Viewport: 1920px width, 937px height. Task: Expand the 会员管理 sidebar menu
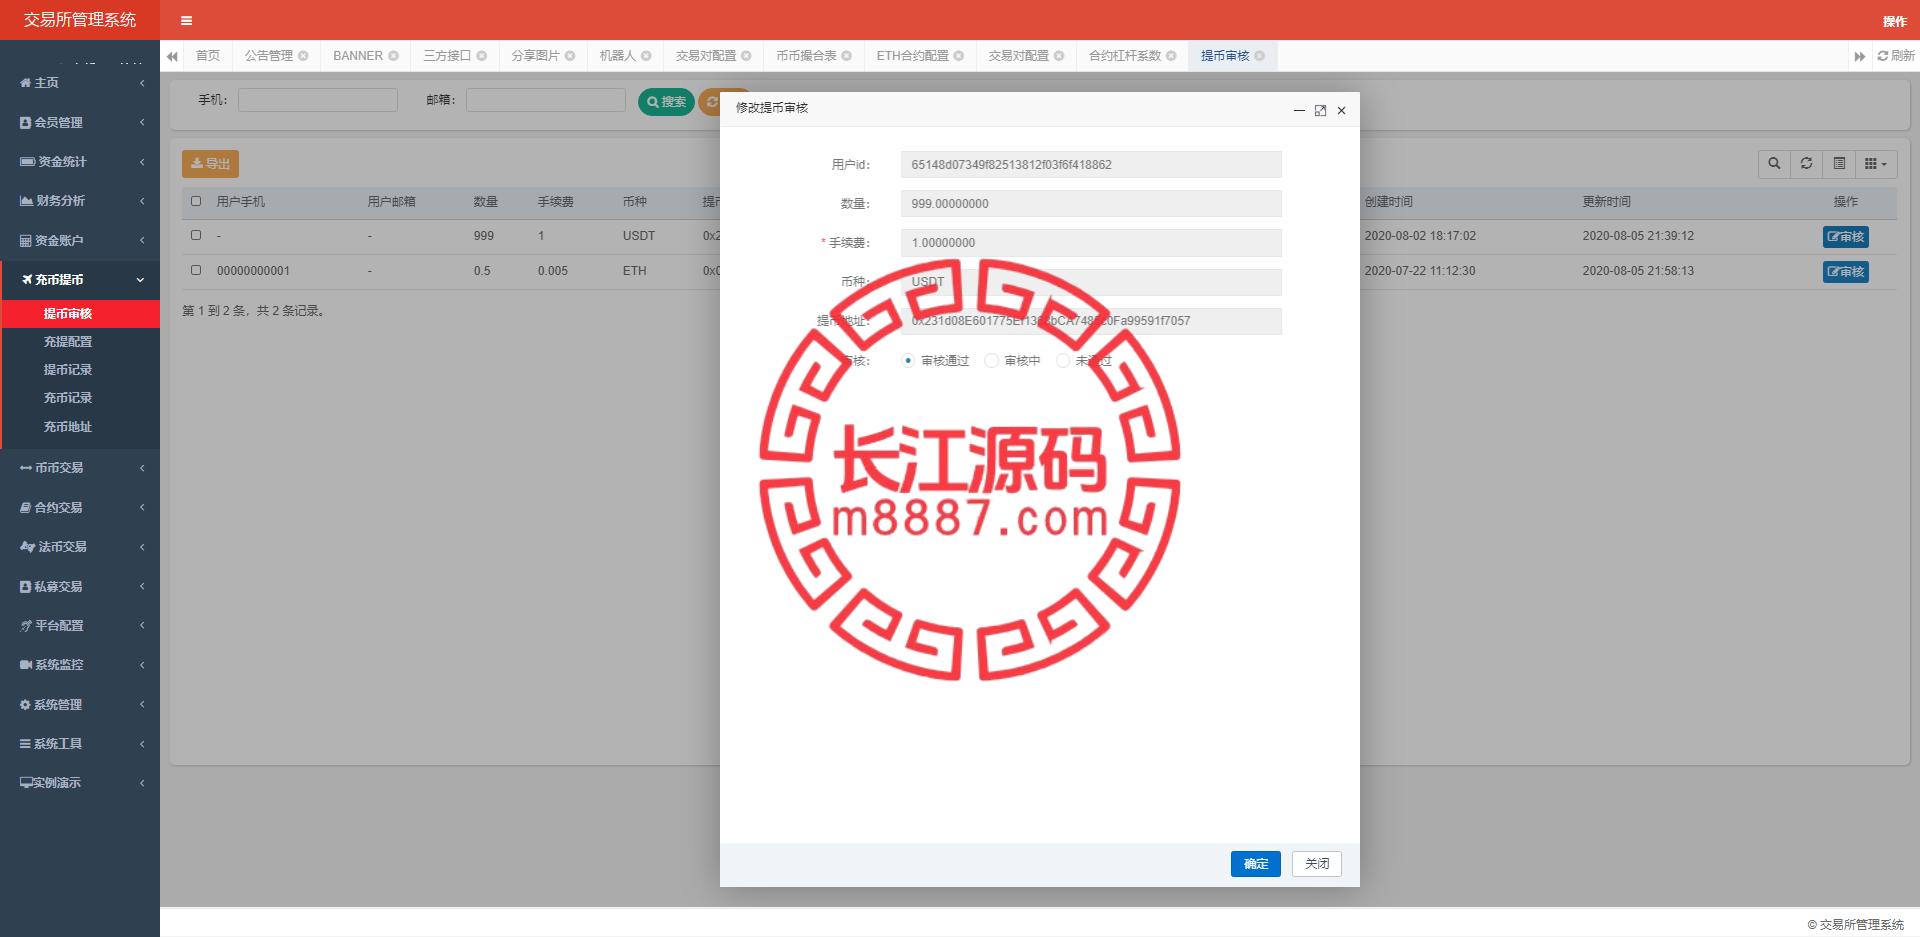pos(80,122)
